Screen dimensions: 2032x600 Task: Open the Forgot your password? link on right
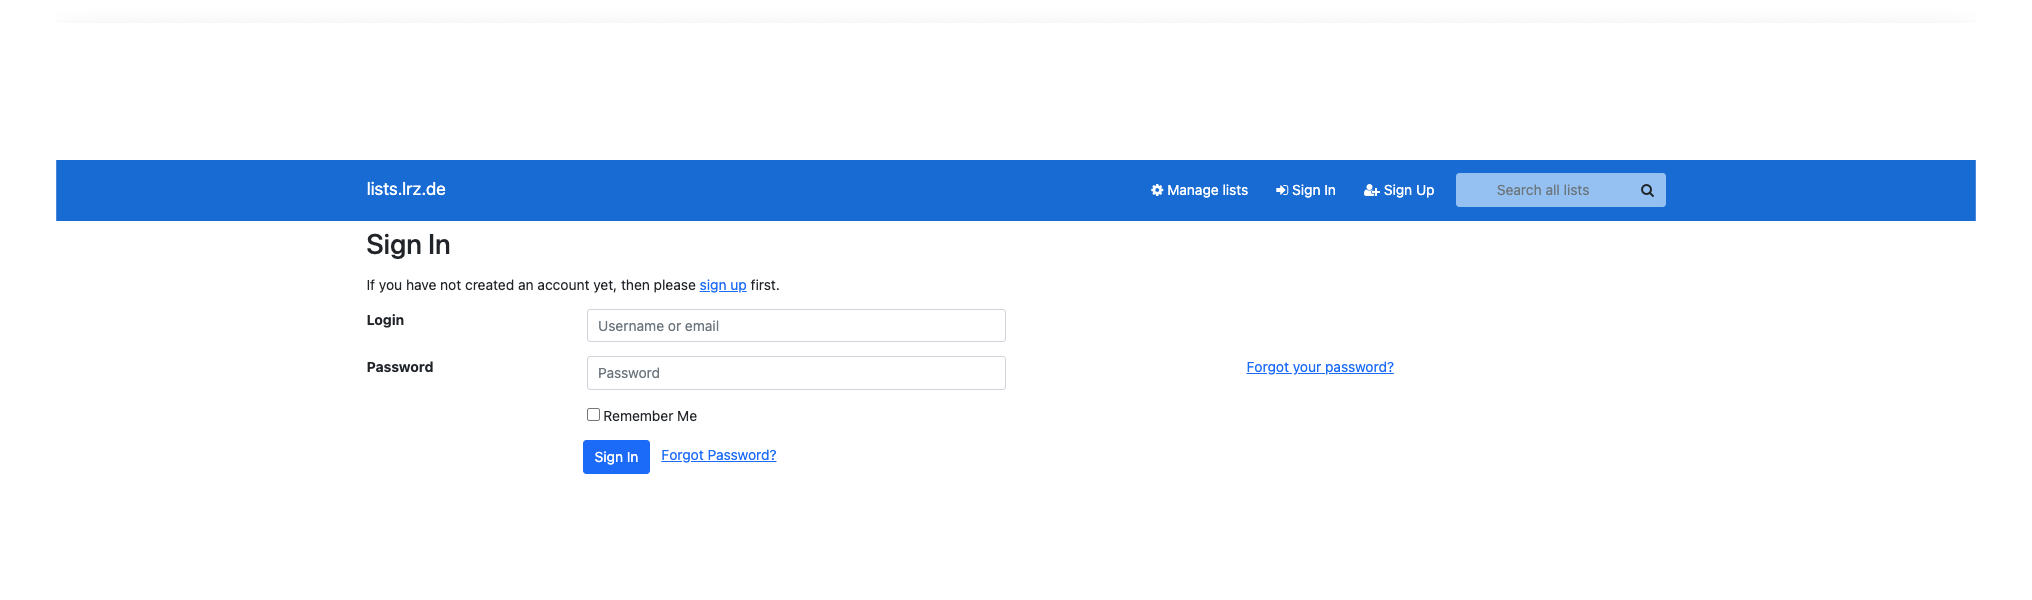[x=1319, y=367]
